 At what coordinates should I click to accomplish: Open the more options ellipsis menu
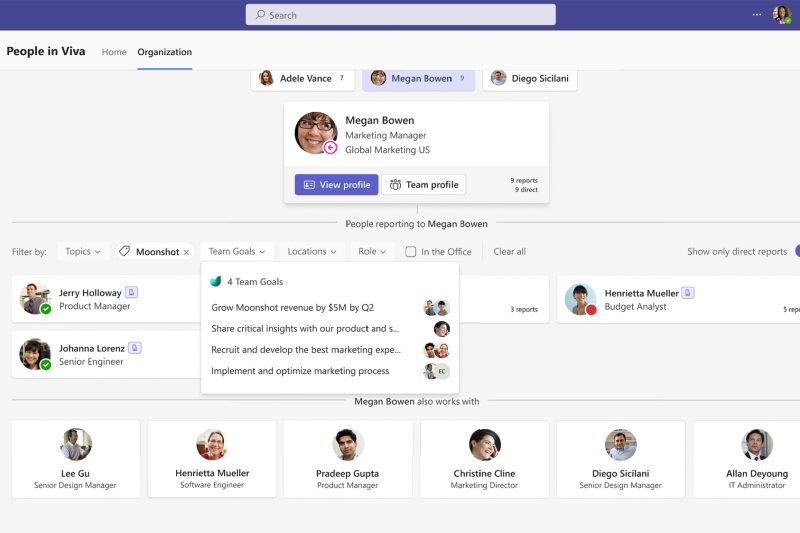pos(757,14)
